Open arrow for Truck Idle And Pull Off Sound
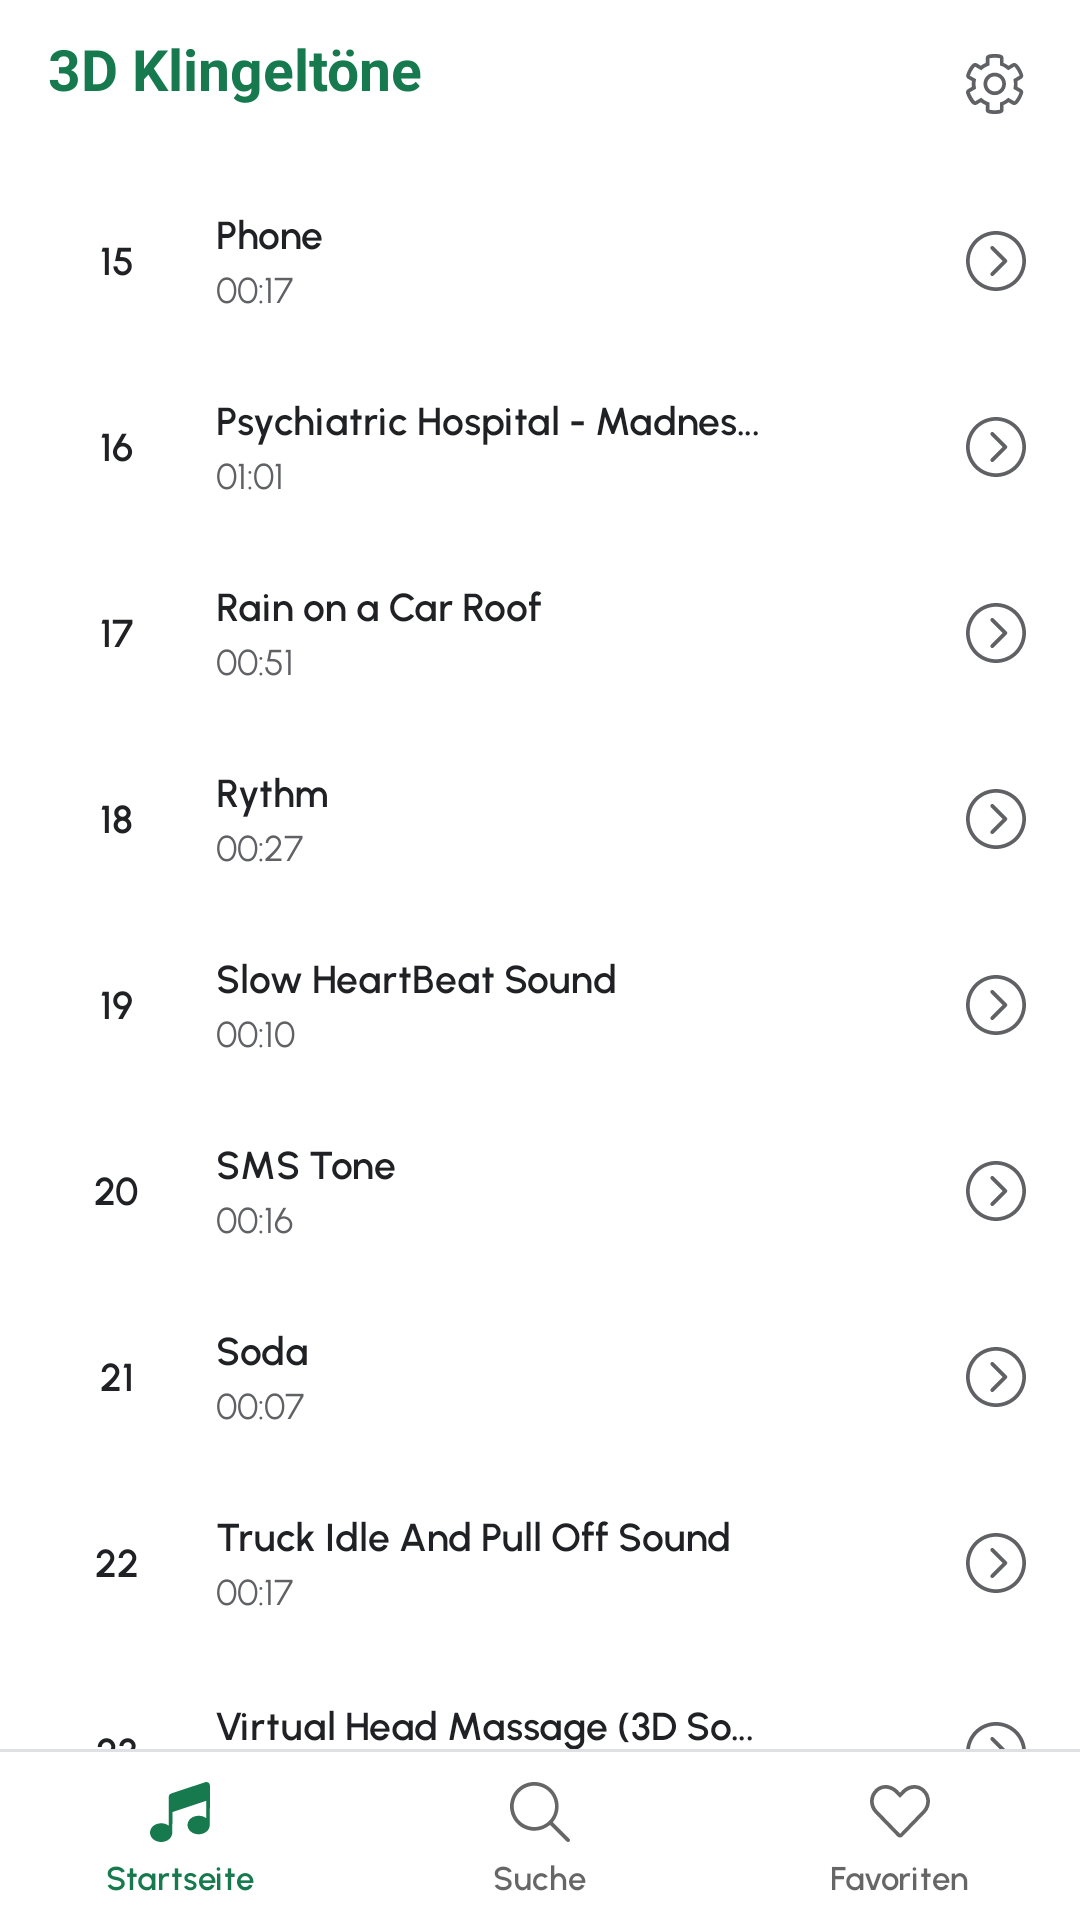The image size is (1080, 1920). pyautogui.click(x=995, y=1563)
